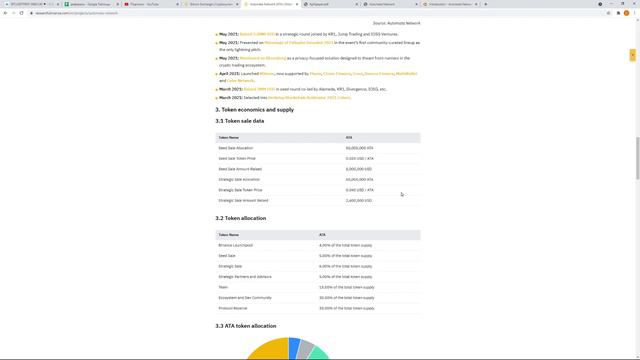Click the yellow side widget on right edge

632,55
